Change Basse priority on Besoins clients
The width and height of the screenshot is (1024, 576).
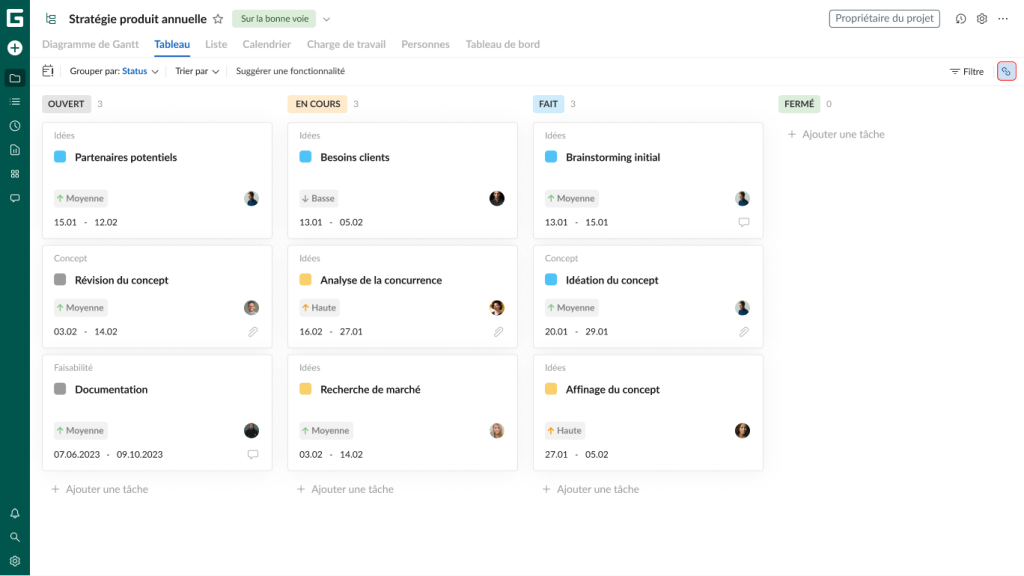coord(318,199)
